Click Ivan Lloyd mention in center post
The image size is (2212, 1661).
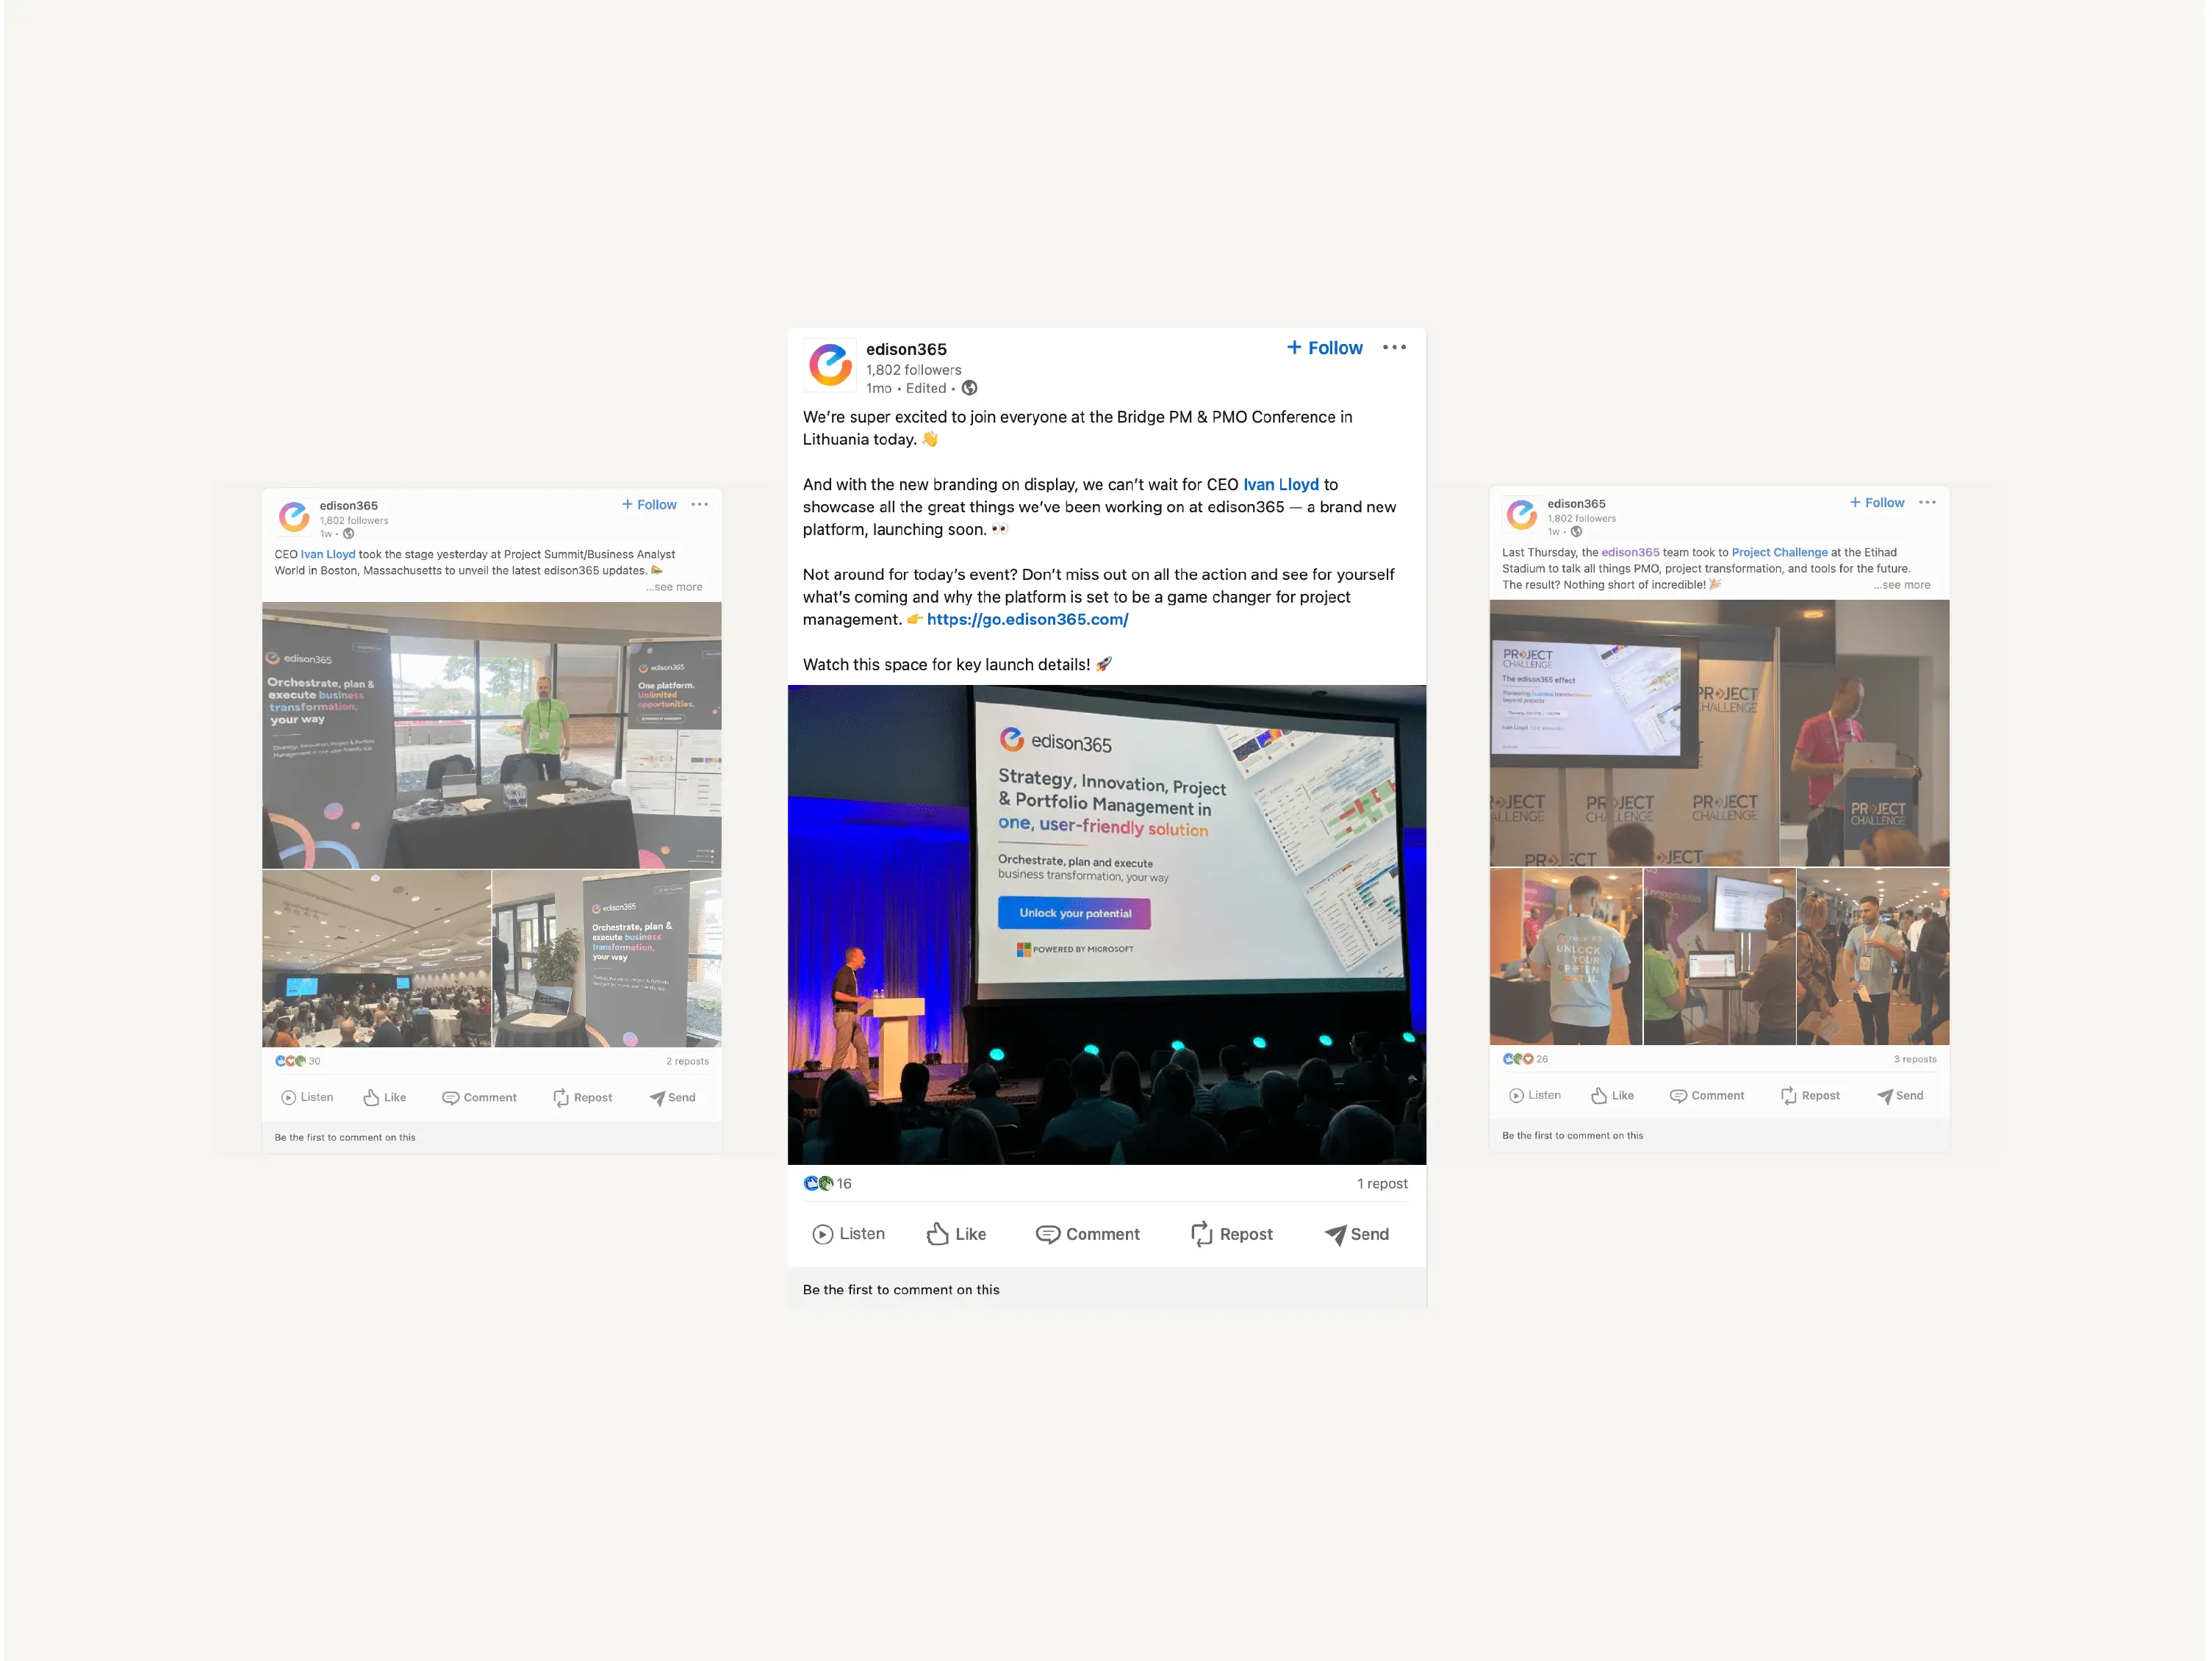coord(1280,485)
